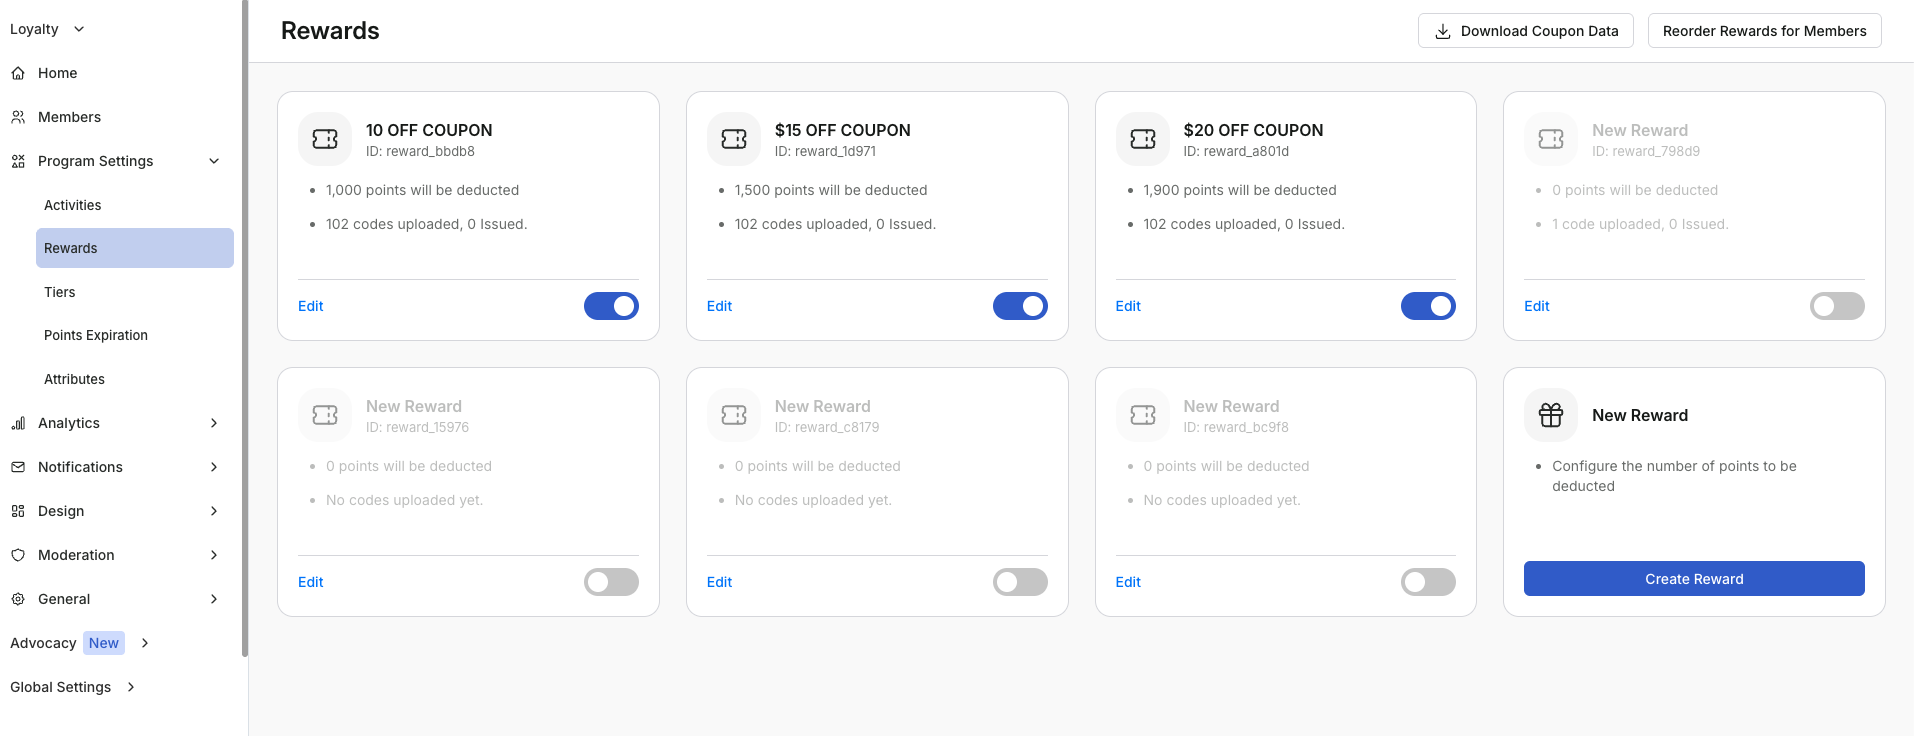Click the ID: reward_a801d text
This screenshot has width=1914, height=736.
coord(1236,151)
